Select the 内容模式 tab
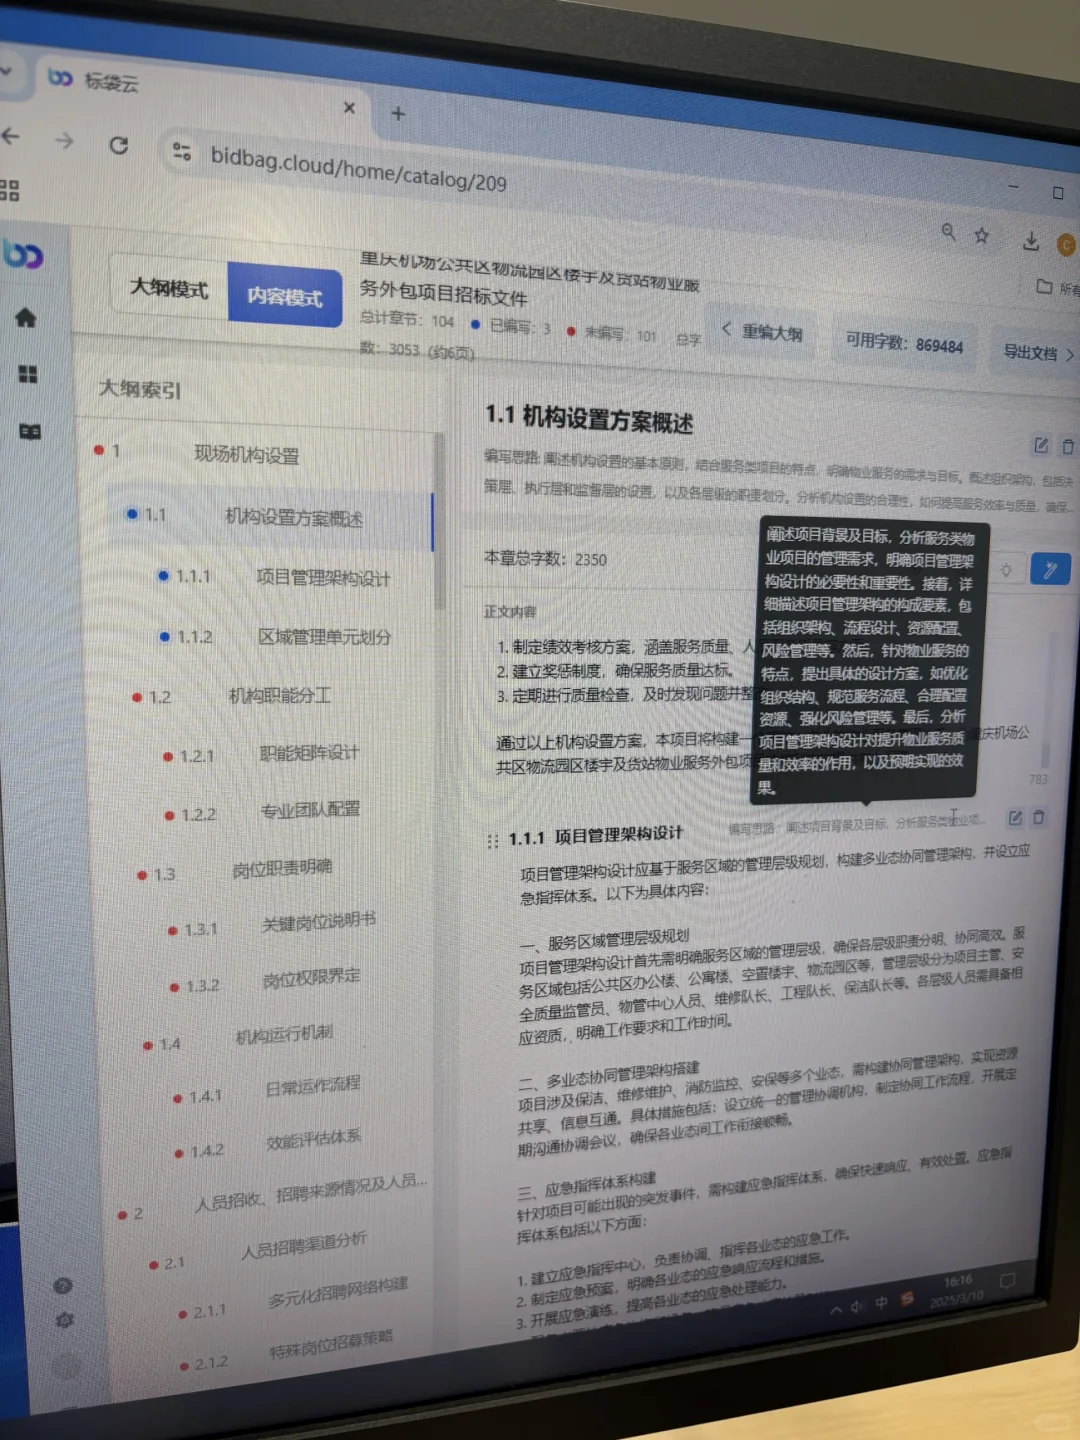The height and width of the screenshot is (1440, 1080). tap(285, 296)
